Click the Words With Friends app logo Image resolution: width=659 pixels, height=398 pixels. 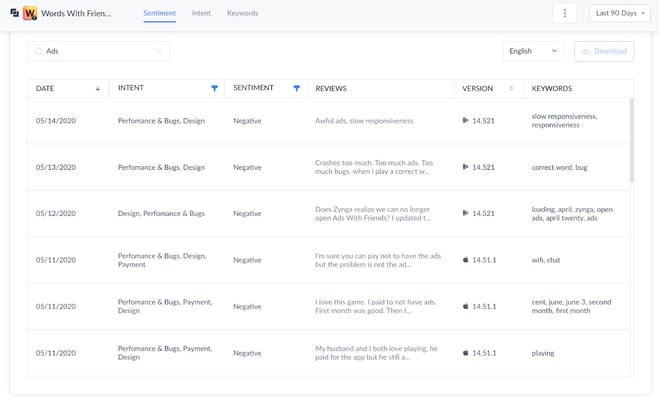[30, 13]
